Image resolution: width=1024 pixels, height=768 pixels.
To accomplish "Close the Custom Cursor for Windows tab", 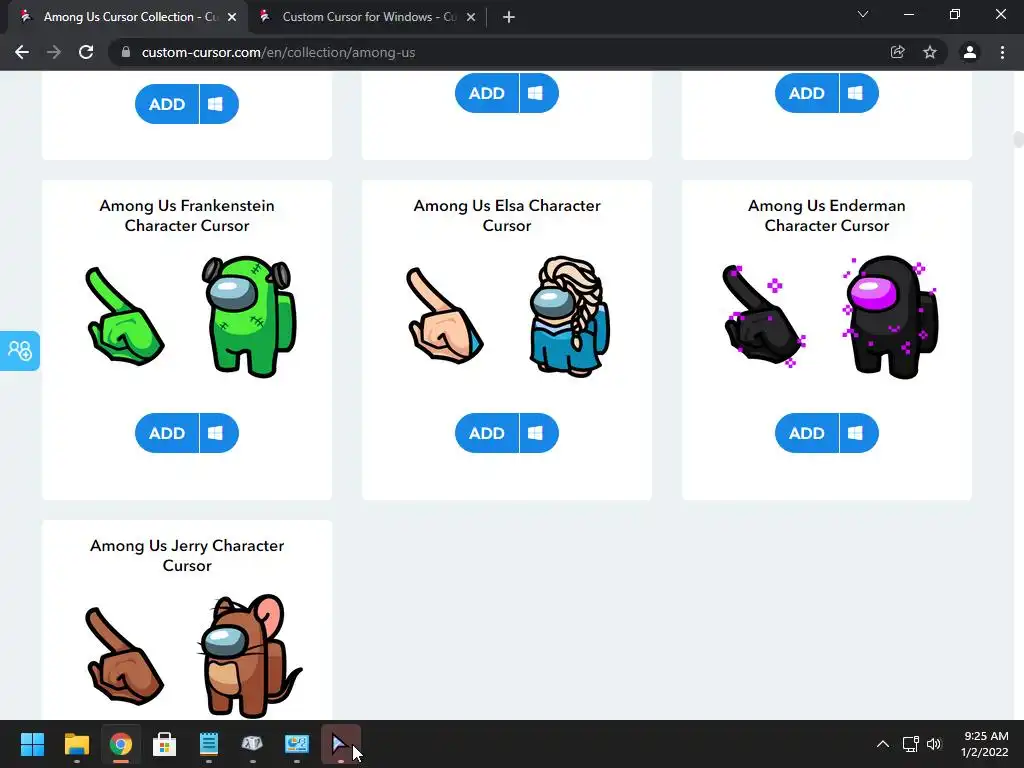I will click(471, 17).
